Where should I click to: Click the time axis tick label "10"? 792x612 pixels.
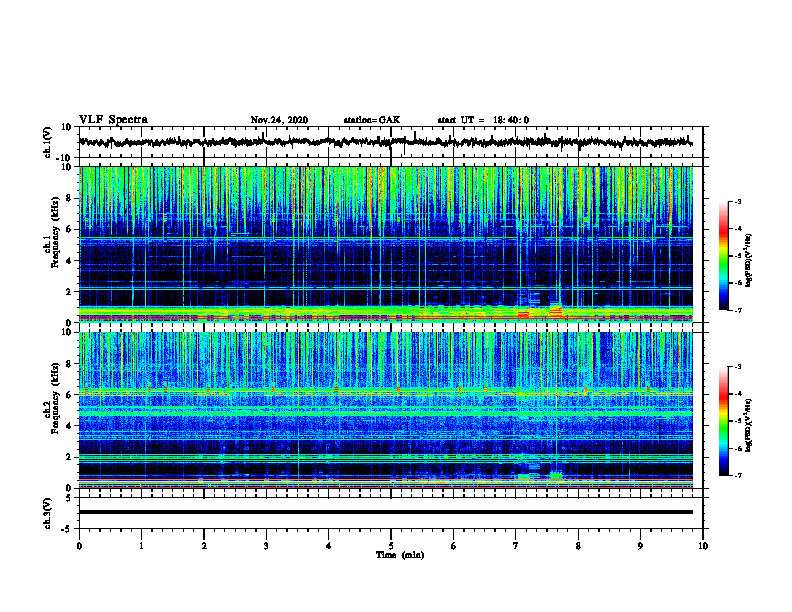click(x=703, y=546)
